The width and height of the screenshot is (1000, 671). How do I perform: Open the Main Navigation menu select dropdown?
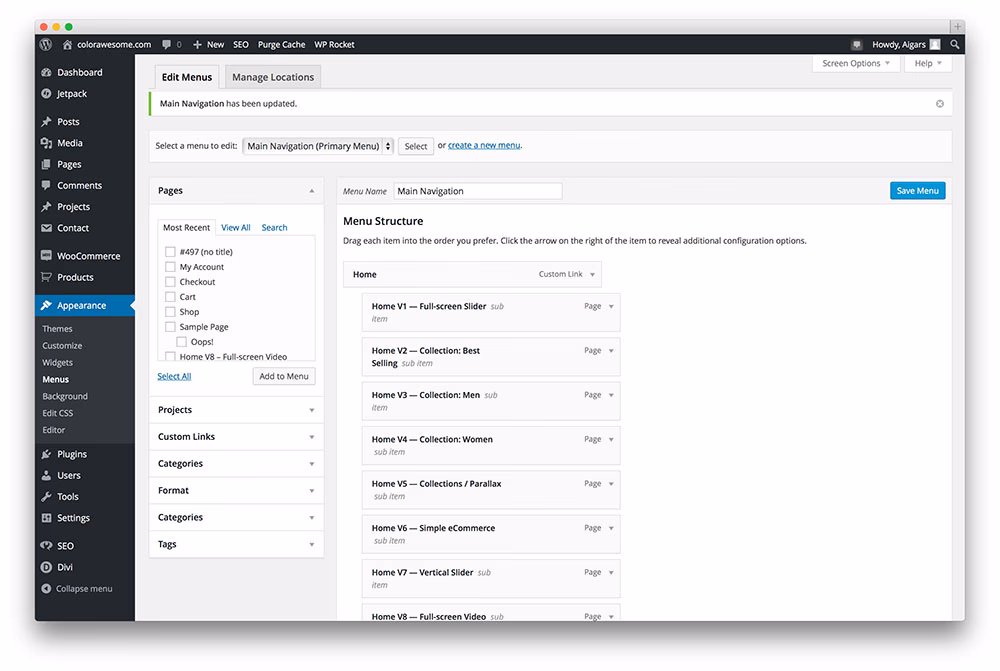[x=318, y=146]
